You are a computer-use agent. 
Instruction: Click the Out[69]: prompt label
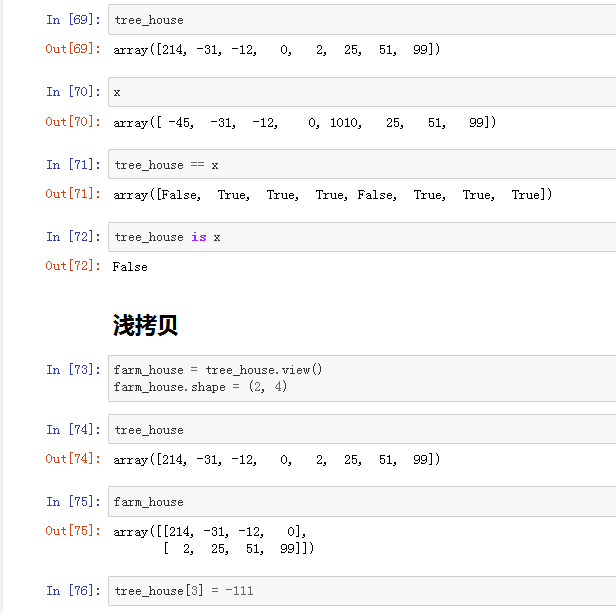coord(73,49)
